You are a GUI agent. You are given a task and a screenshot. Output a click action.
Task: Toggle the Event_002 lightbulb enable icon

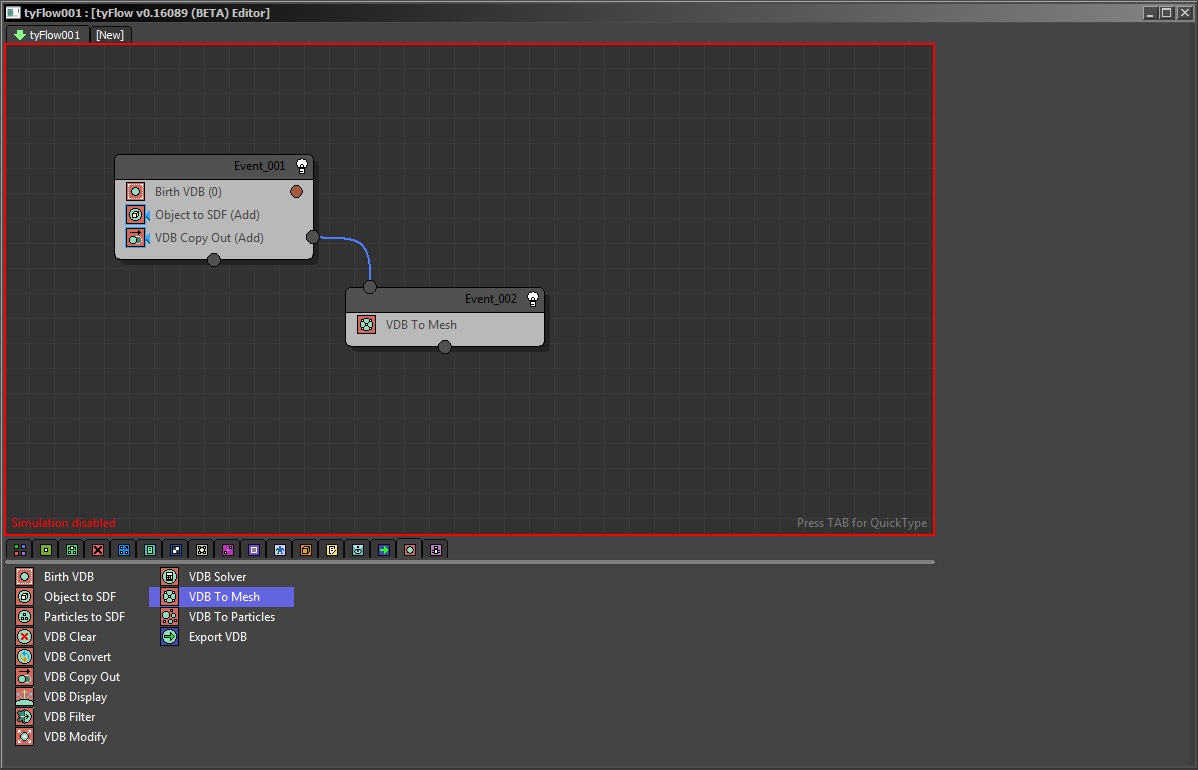coord(533,299)
